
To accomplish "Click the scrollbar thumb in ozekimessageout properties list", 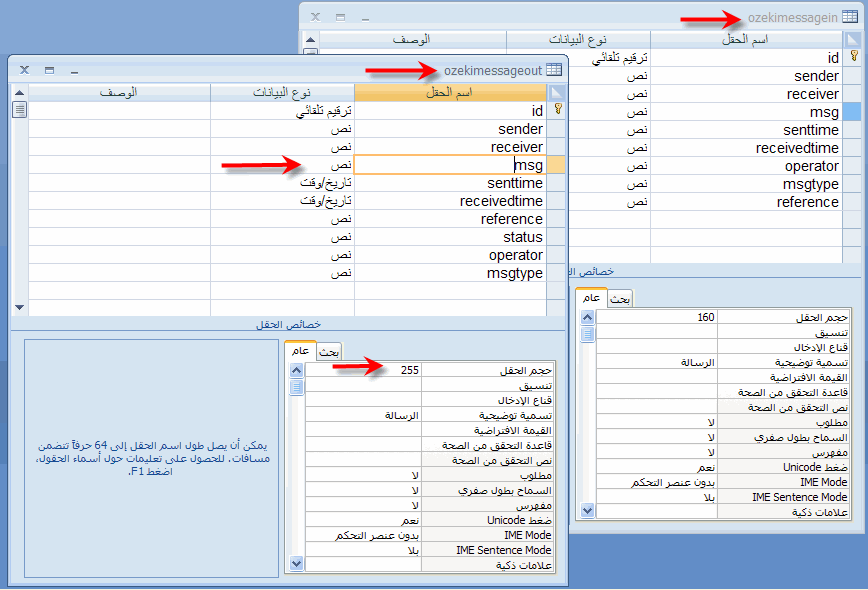I will coord(296,387).
